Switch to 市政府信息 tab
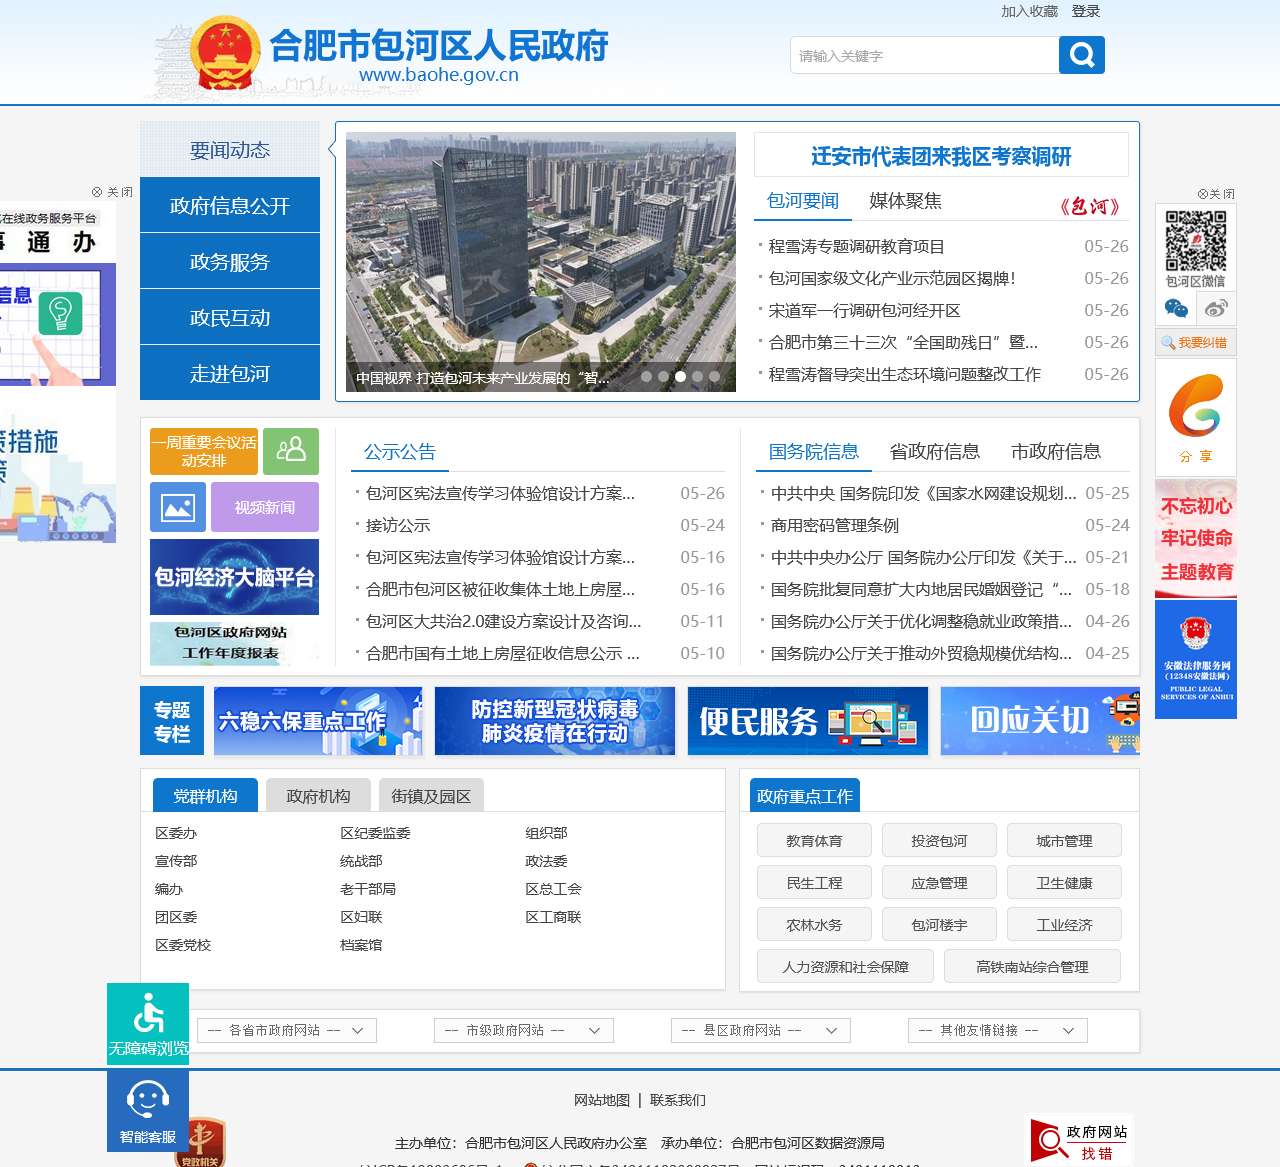The image size is (1280, 1167). click(1056, 452)
